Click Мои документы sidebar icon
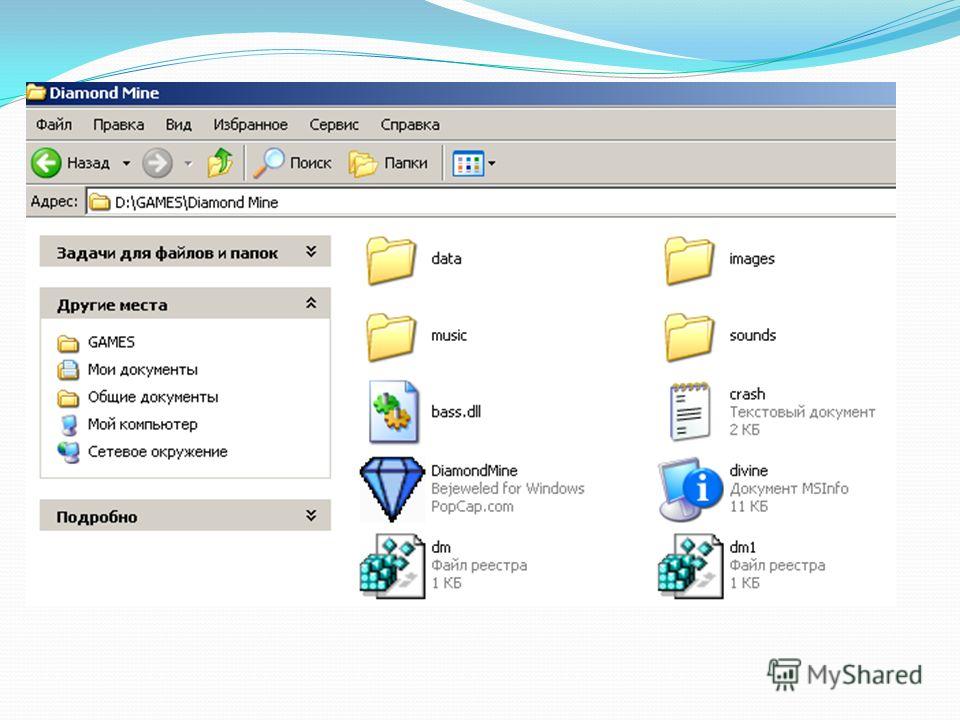The width and height of the screenshot is (960, 720). point(68,370)
